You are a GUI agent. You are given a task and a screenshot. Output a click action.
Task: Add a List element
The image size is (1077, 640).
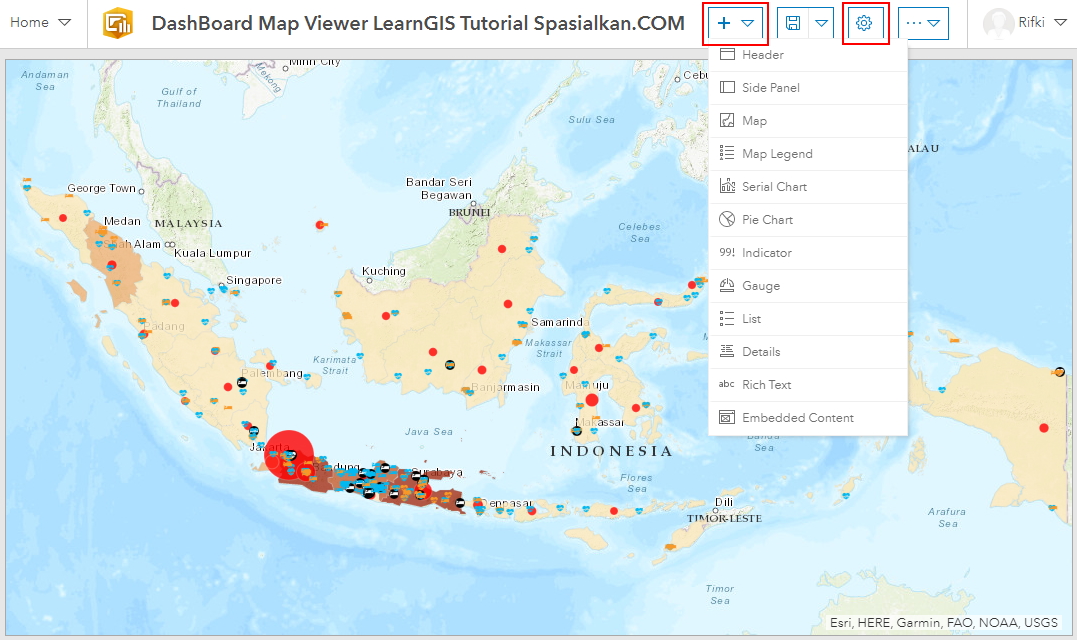[x=808, y=319]
